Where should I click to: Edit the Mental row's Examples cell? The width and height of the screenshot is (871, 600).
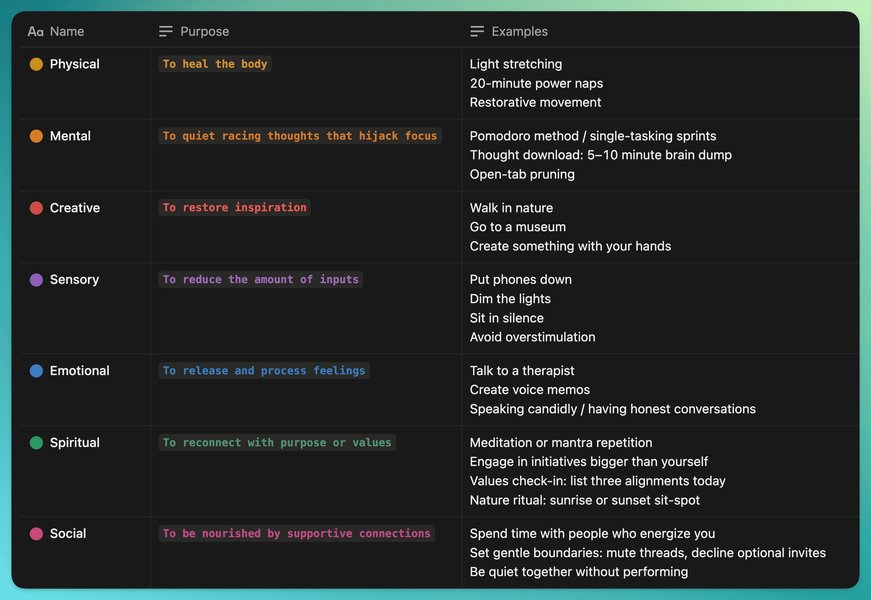pyautogui.click(x=600, y=155)
